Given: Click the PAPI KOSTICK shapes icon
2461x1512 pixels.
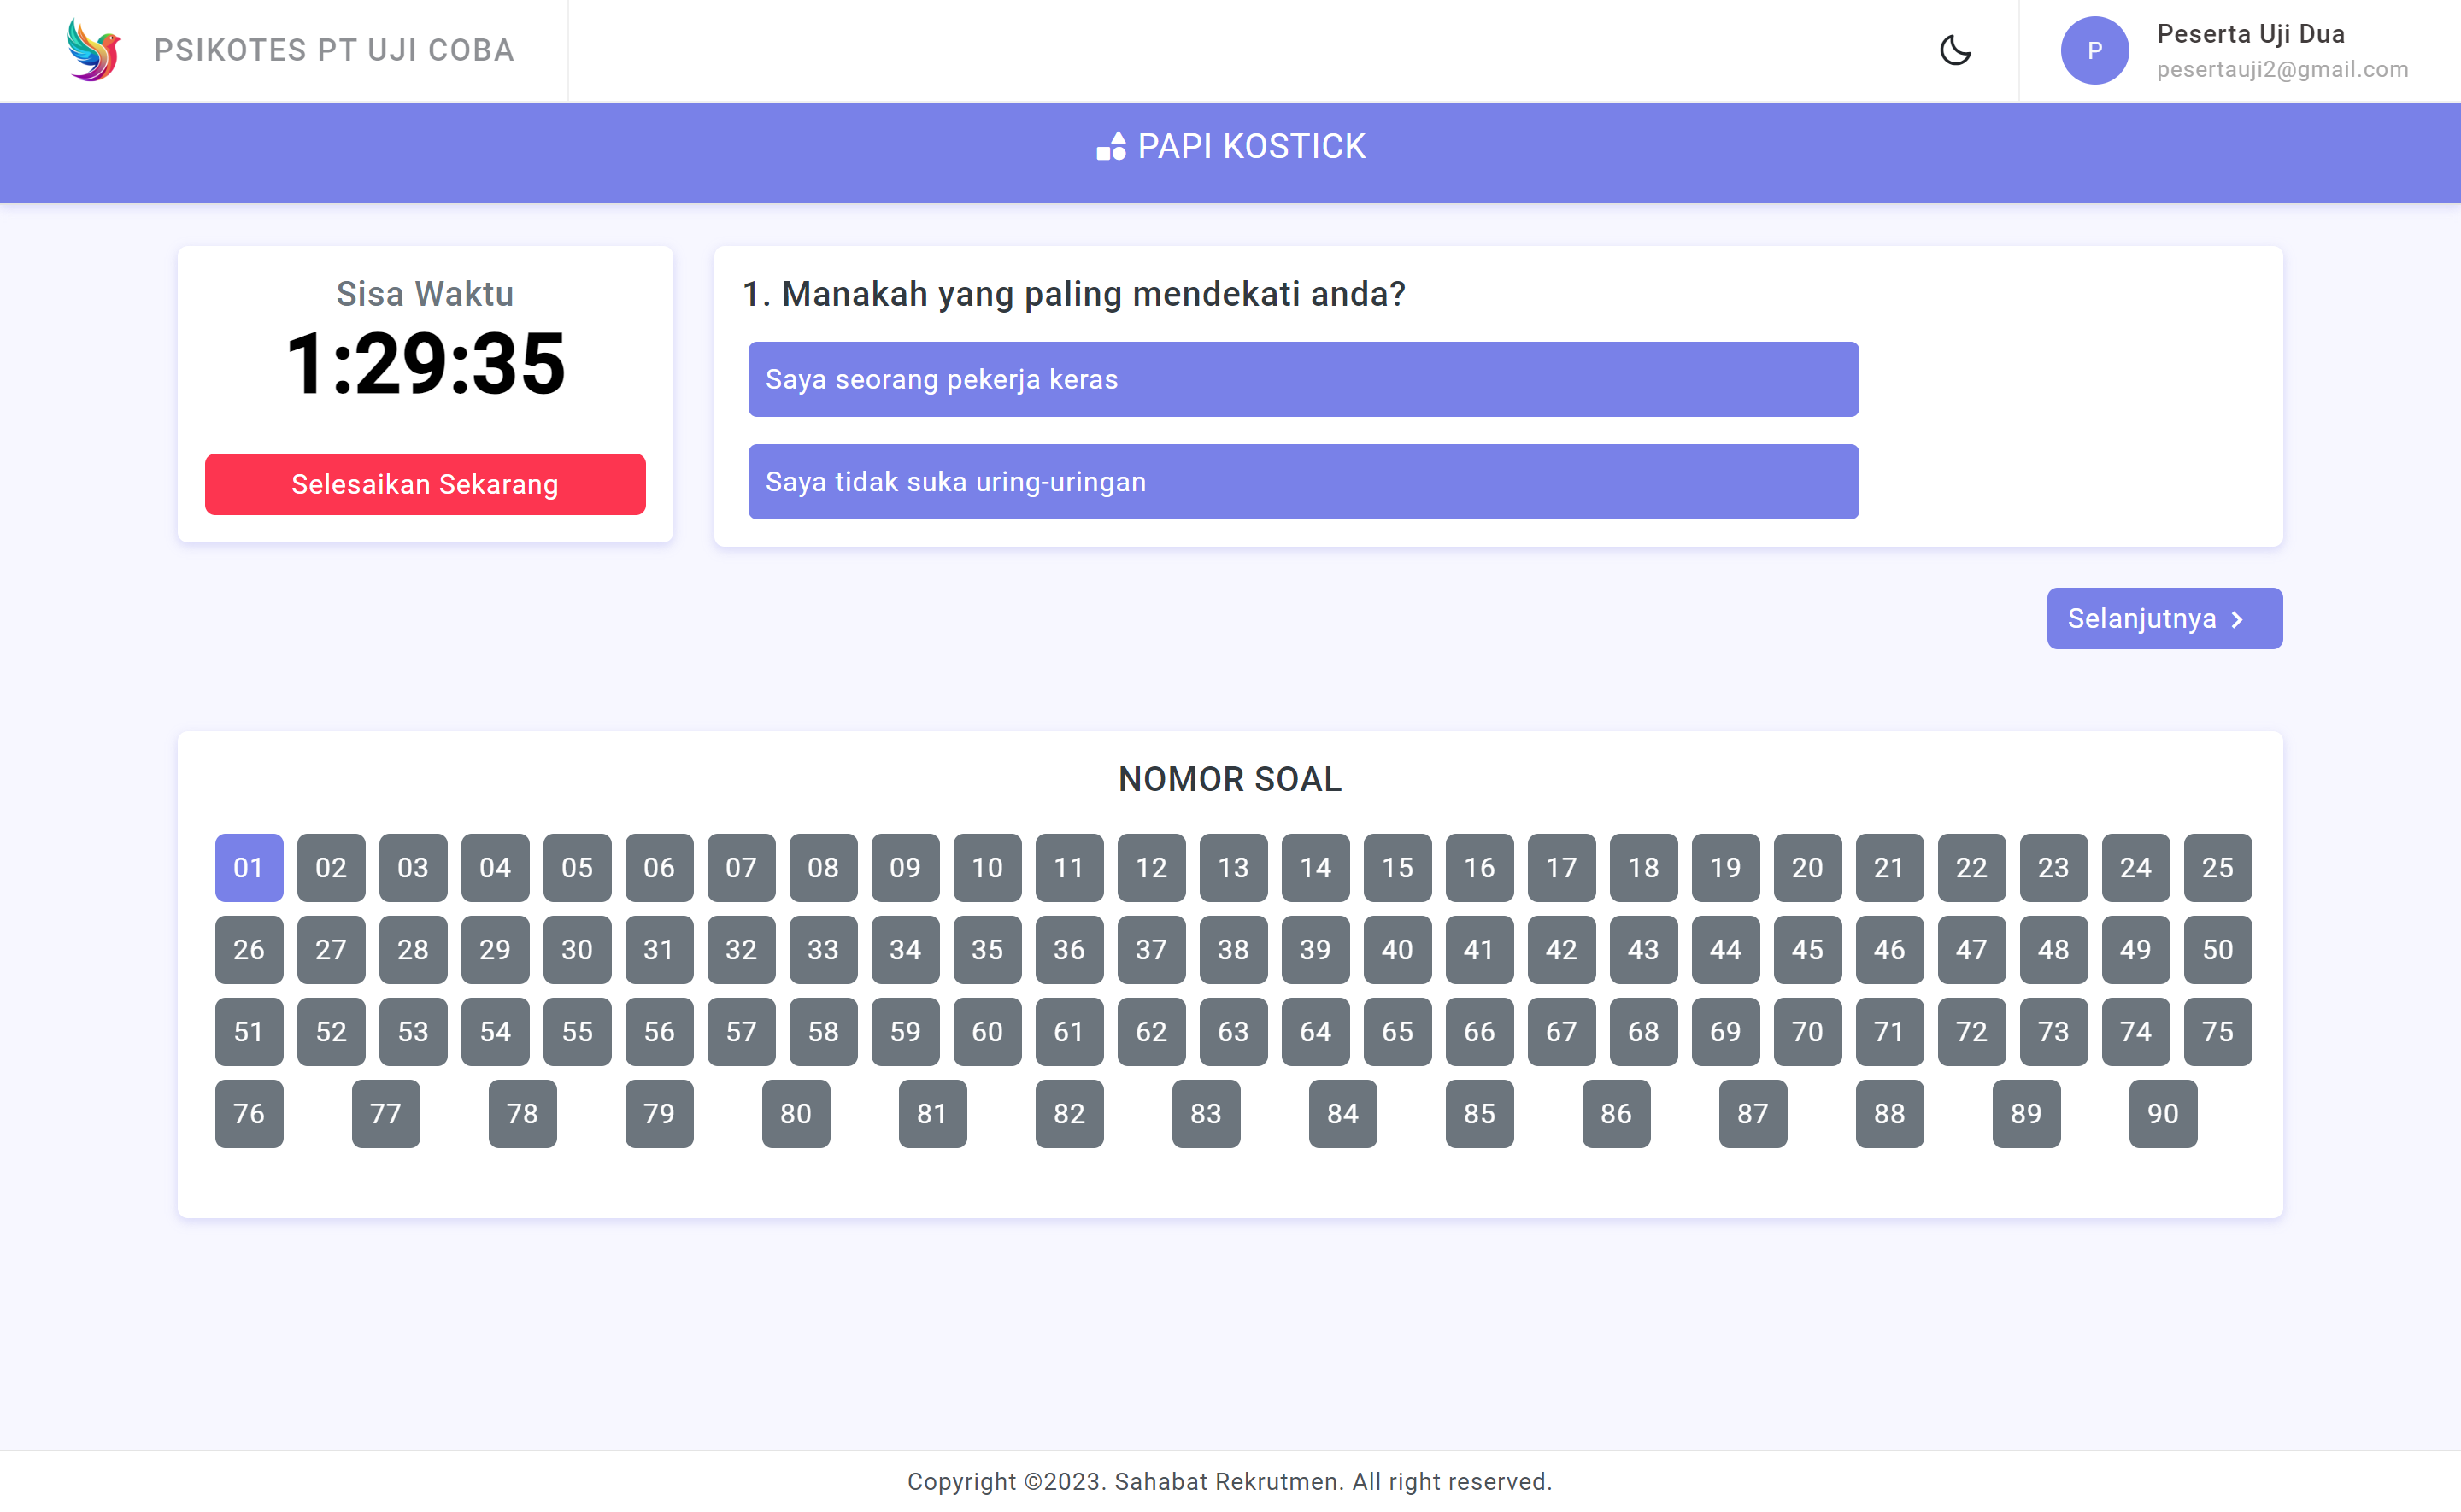Looking at the screenshot, I should (1111, 147).
